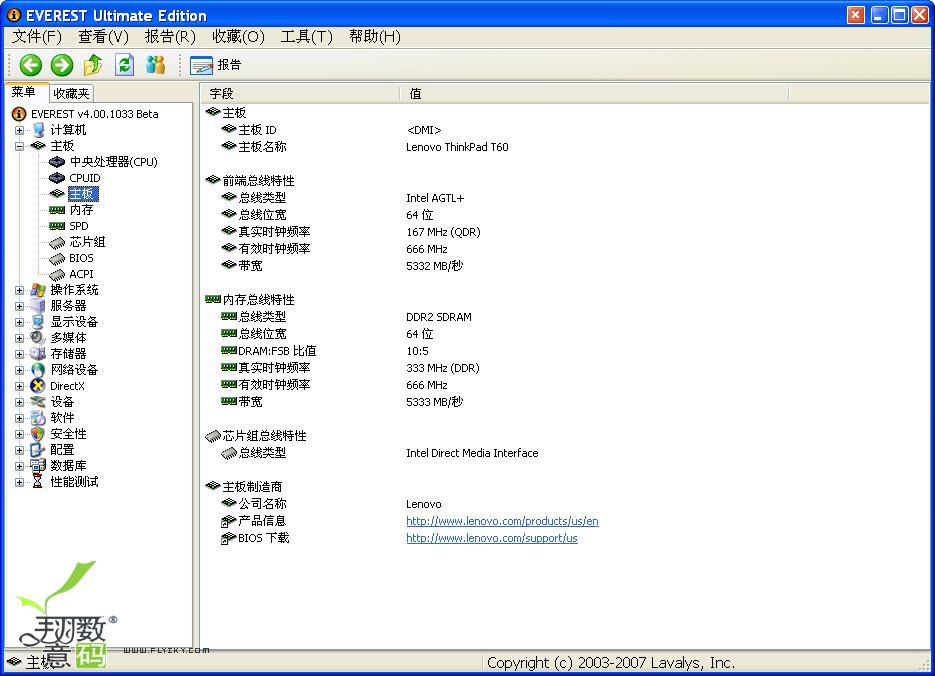
Task: Click the green Back arrow toolbar icon
Action: pos(31,65)
